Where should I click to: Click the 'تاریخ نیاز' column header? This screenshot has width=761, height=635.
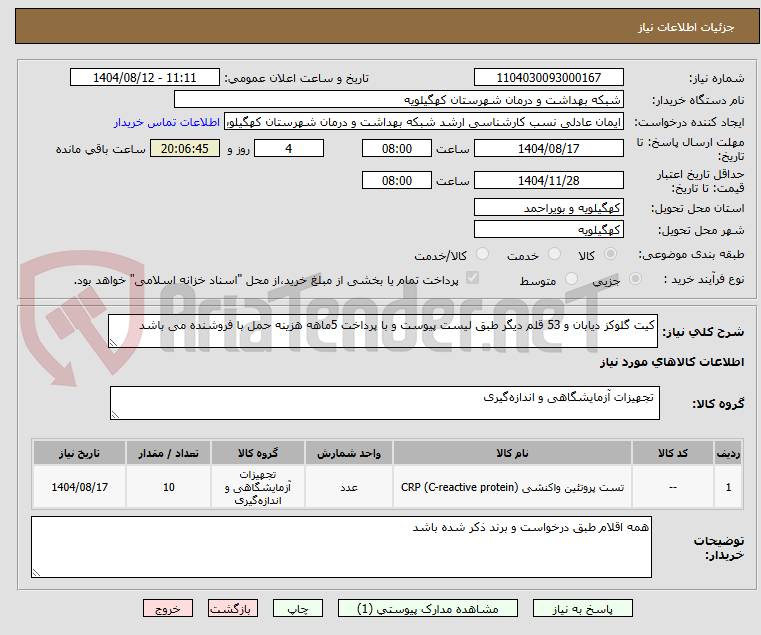(79, 453)
